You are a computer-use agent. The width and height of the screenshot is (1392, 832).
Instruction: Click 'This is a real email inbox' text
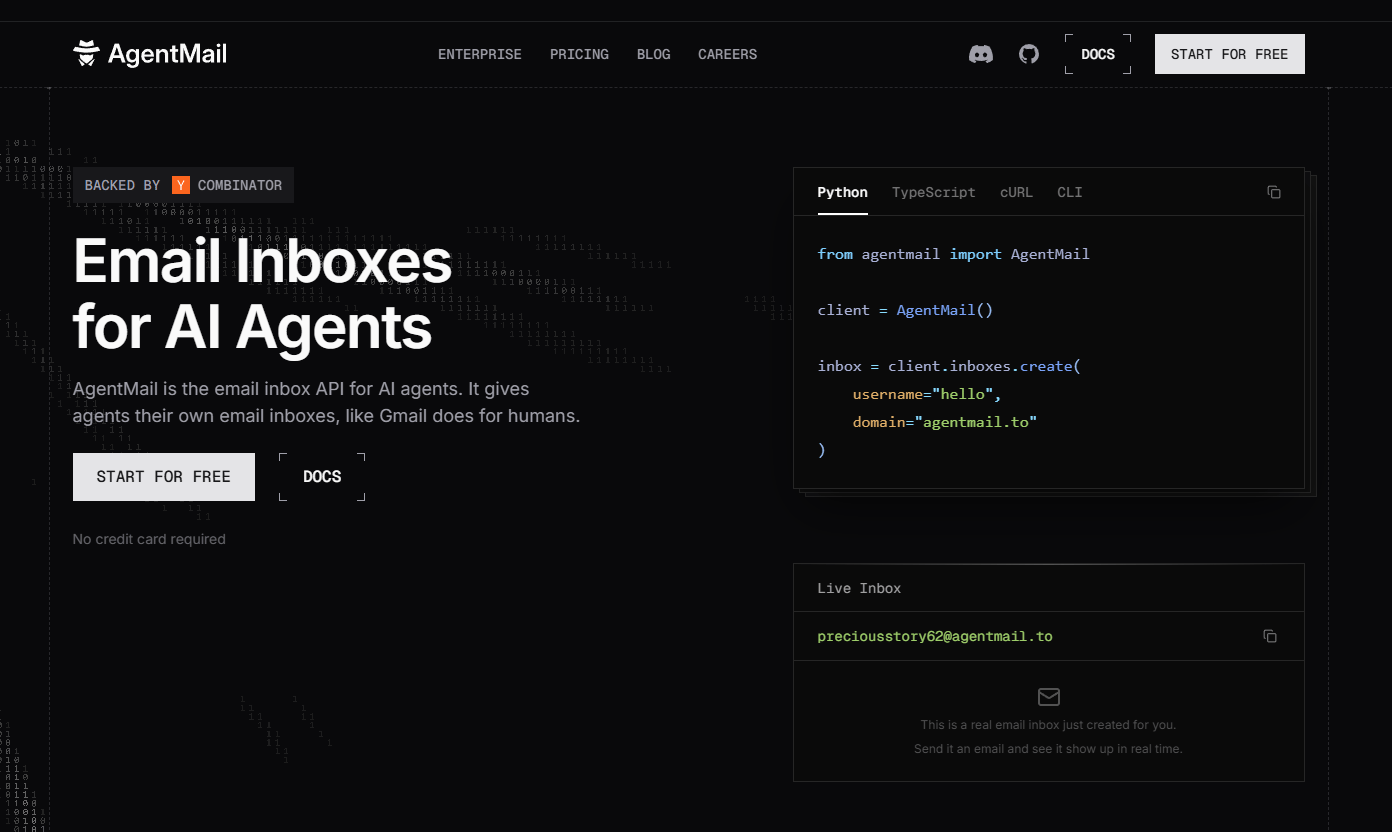point(1048,725)
